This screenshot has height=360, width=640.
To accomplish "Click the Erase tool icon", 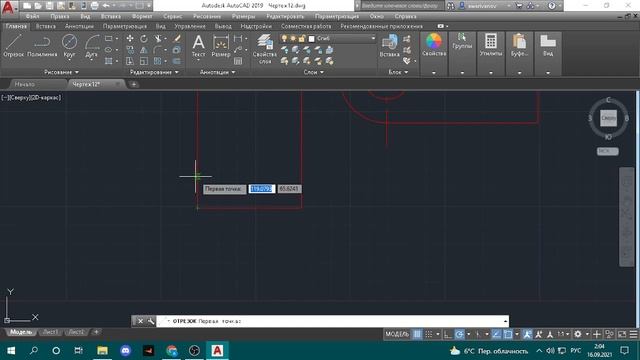I will (177, 38).
